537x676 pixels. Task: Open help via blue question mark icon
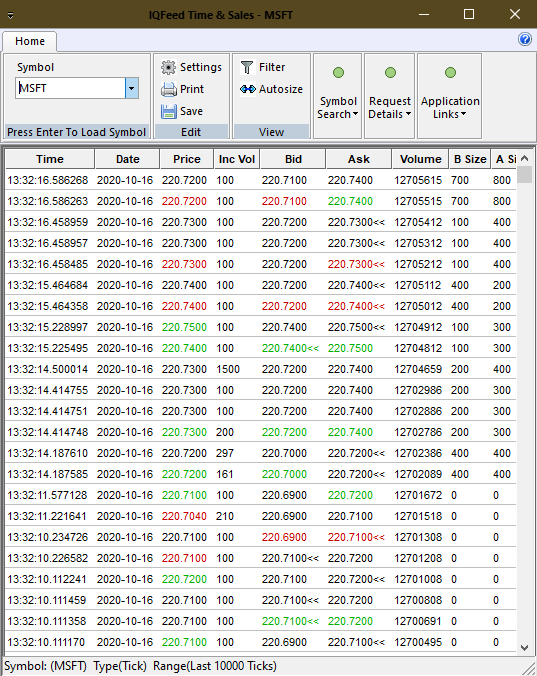[x=525, y=39]
